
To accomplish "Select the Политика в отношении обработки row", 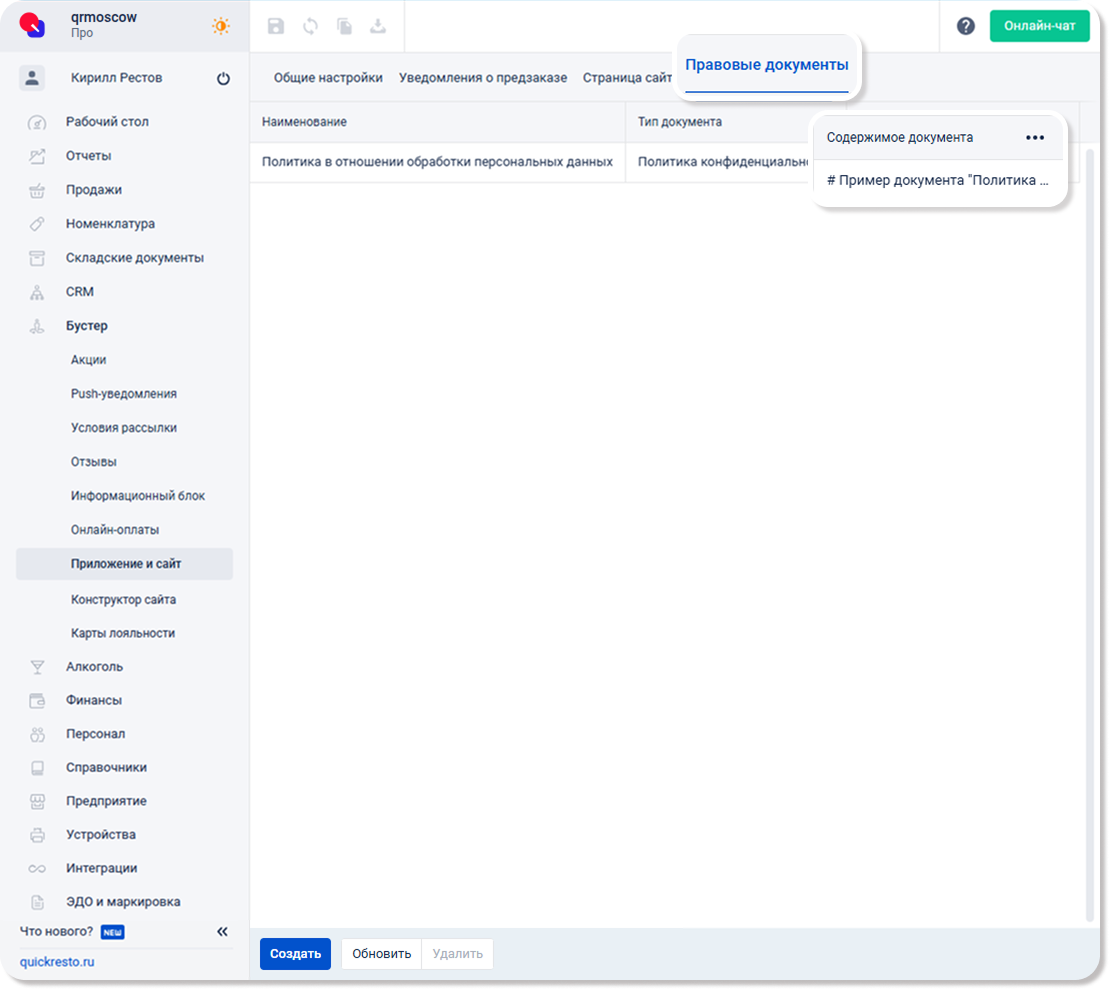I will pos(437,162).
